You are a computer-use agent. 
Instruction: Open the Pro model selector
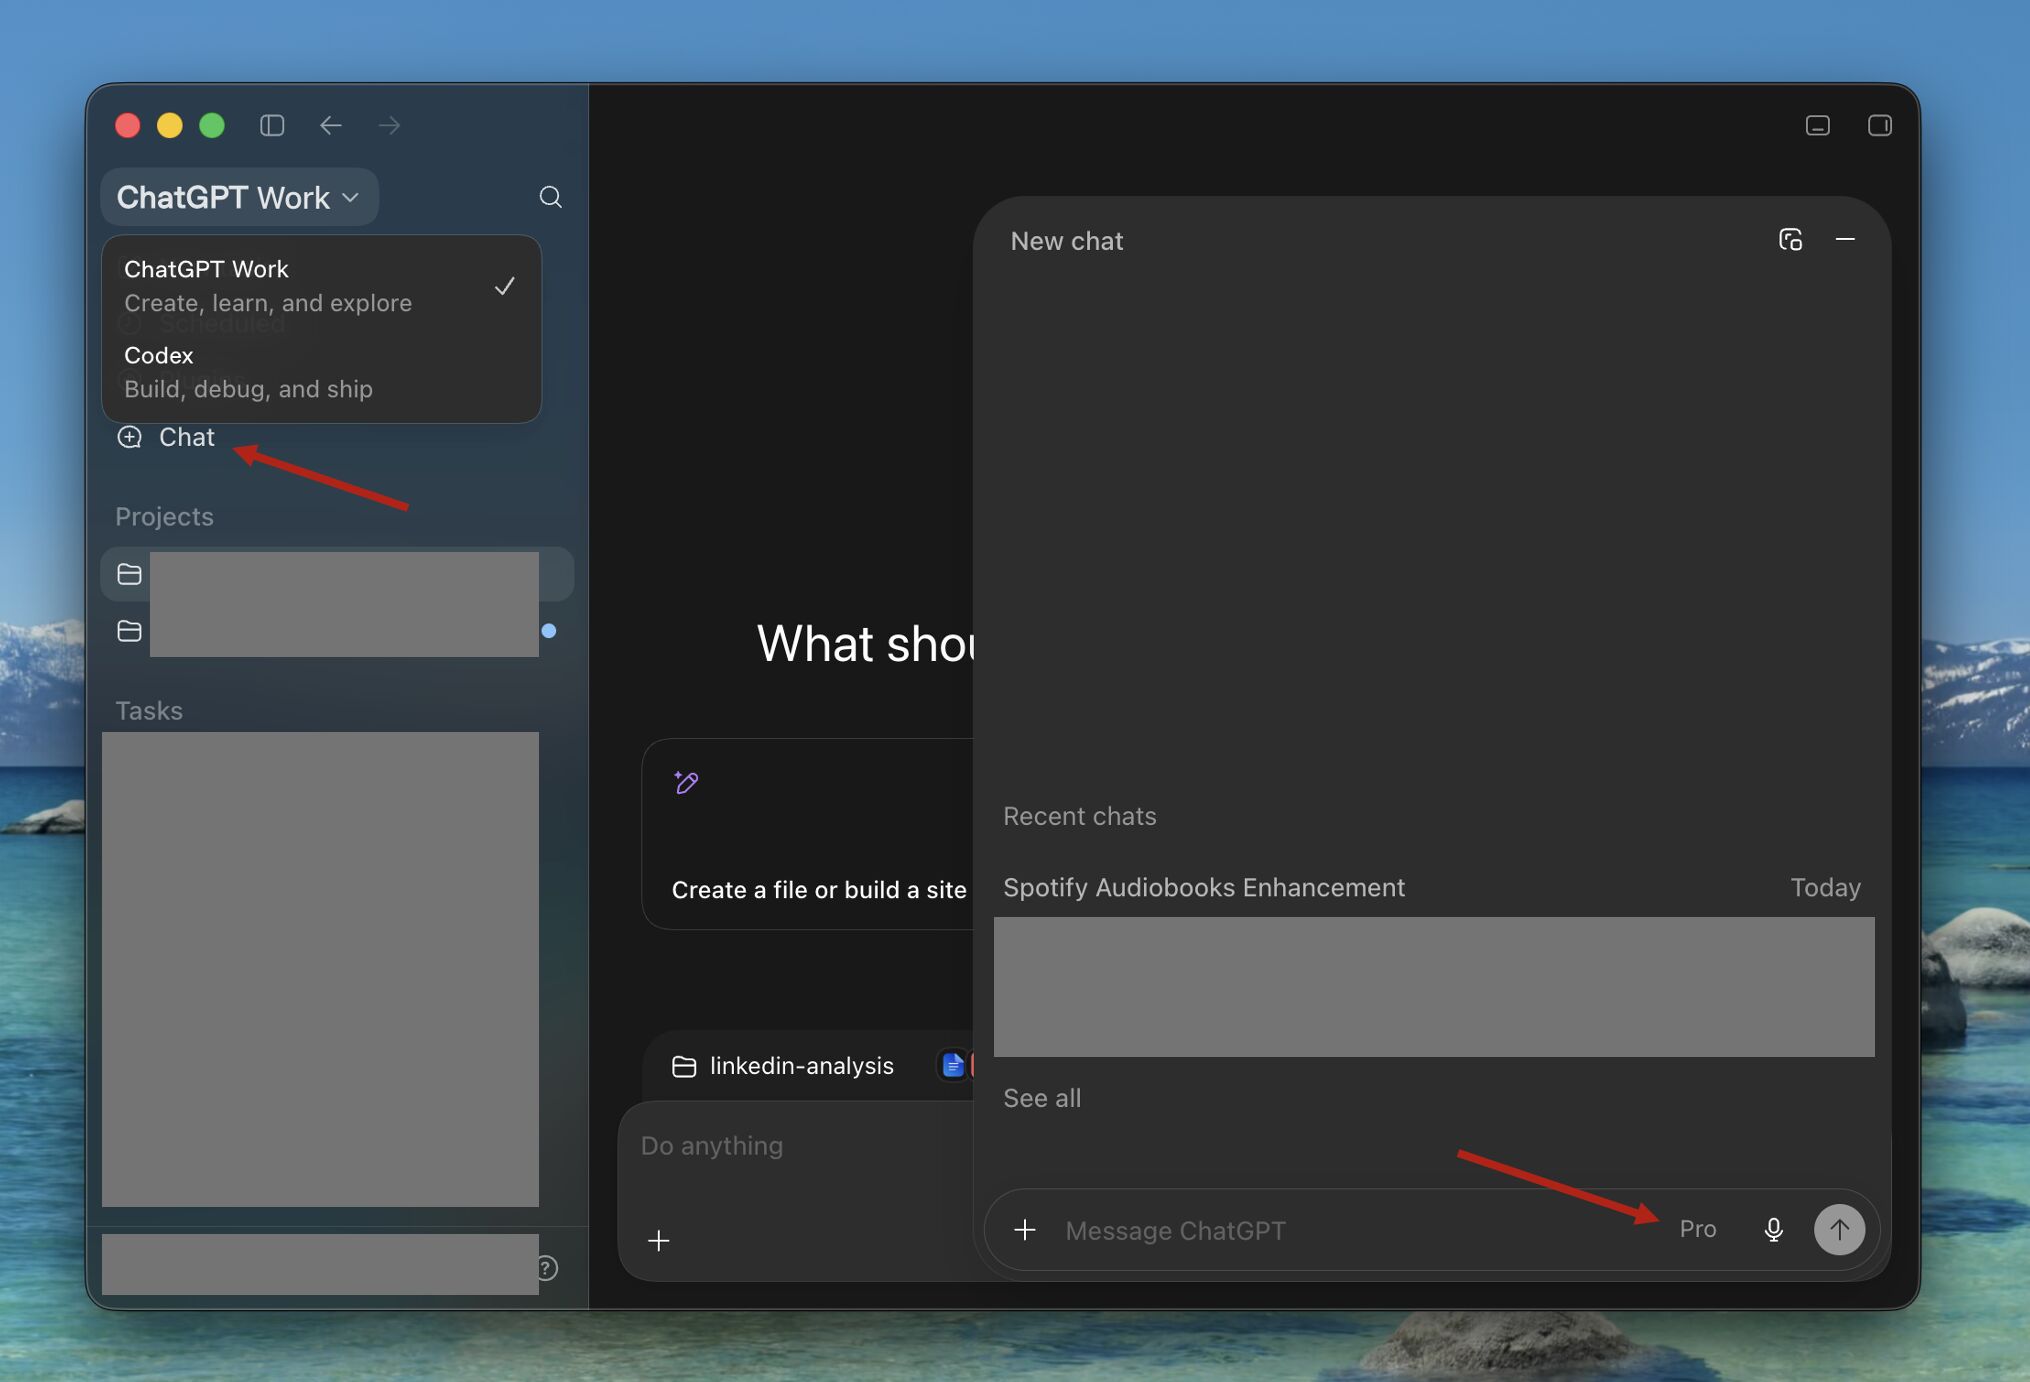point(1698,1229)
